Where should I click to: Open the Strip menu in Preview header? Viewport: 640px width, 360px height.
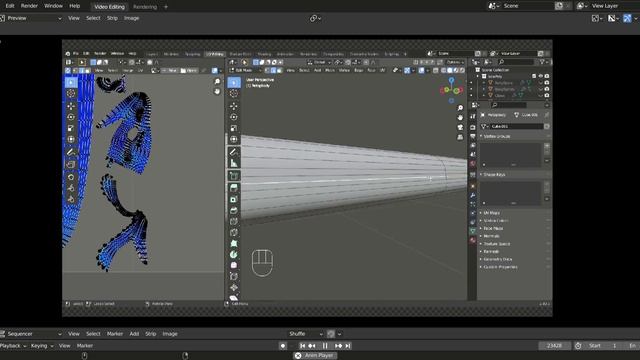point(112,18)
